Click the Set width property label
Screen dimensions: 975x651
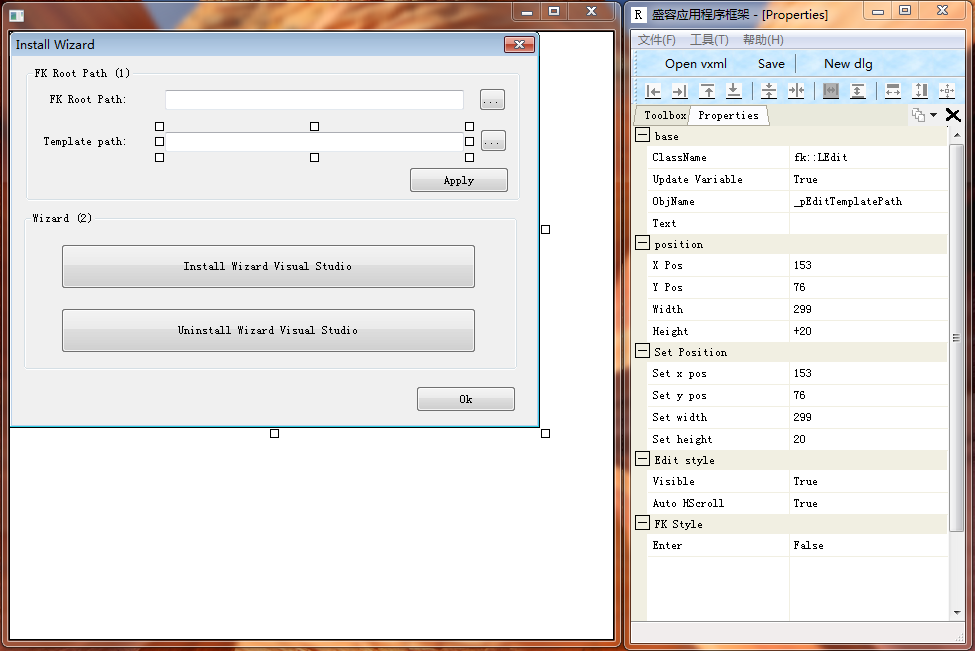[679, 417]
